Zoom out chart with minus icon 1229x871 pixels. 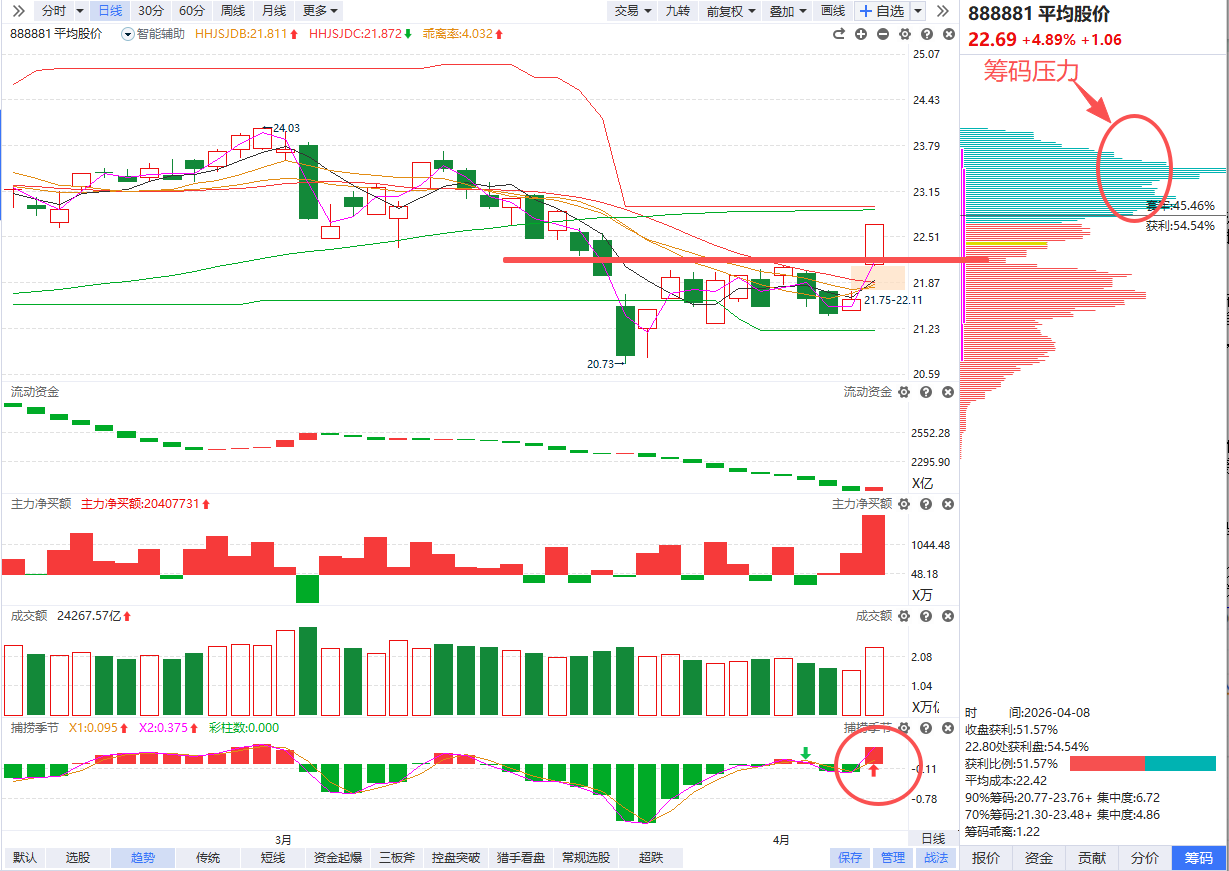(883, 34)
